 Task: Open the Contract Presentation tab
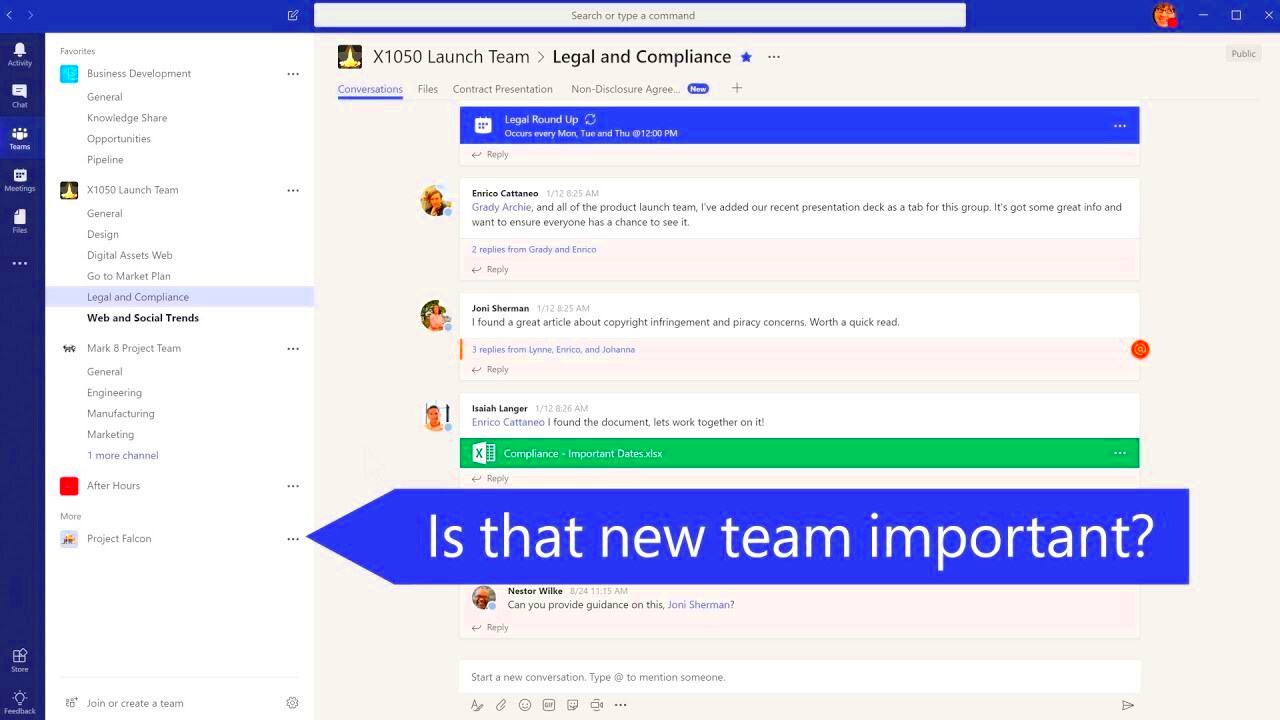[503, 89]
